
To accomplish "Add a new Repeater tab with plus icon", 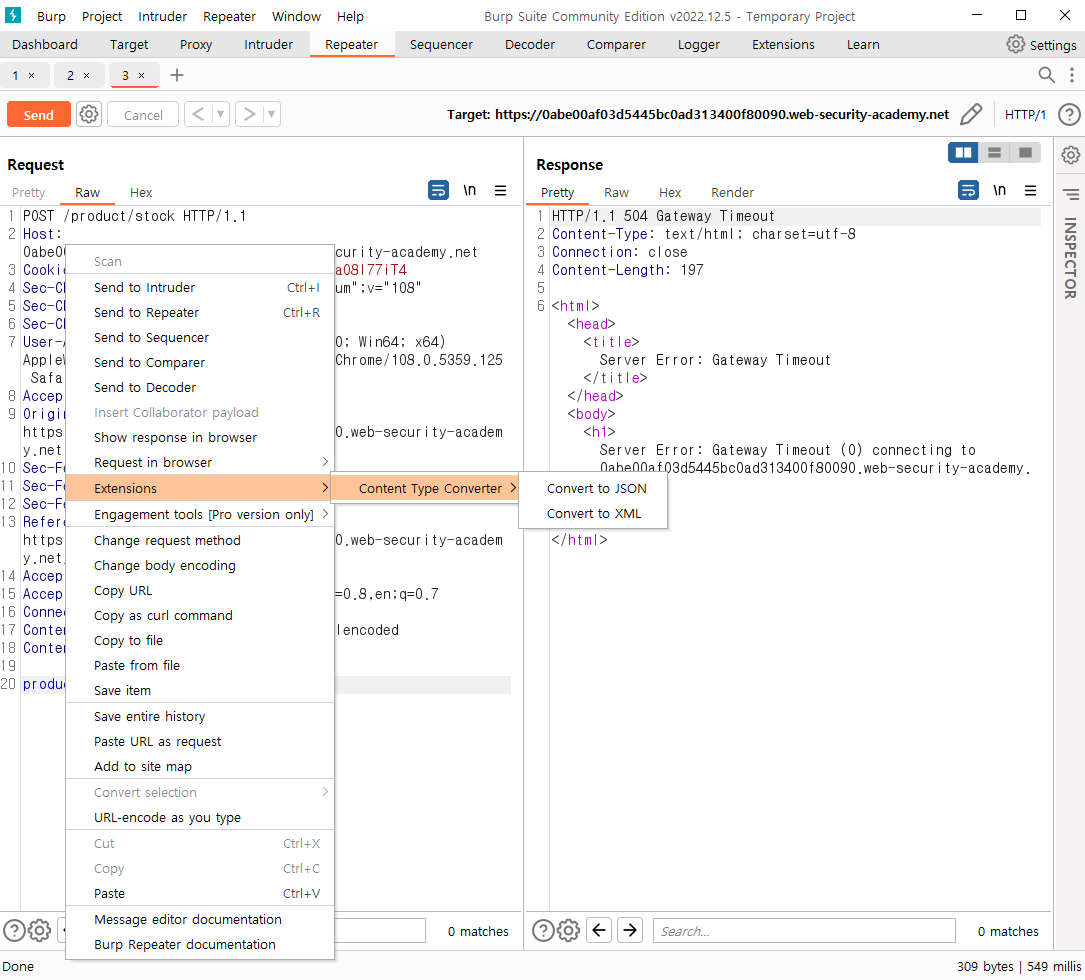I will click(x=177, y=75).
